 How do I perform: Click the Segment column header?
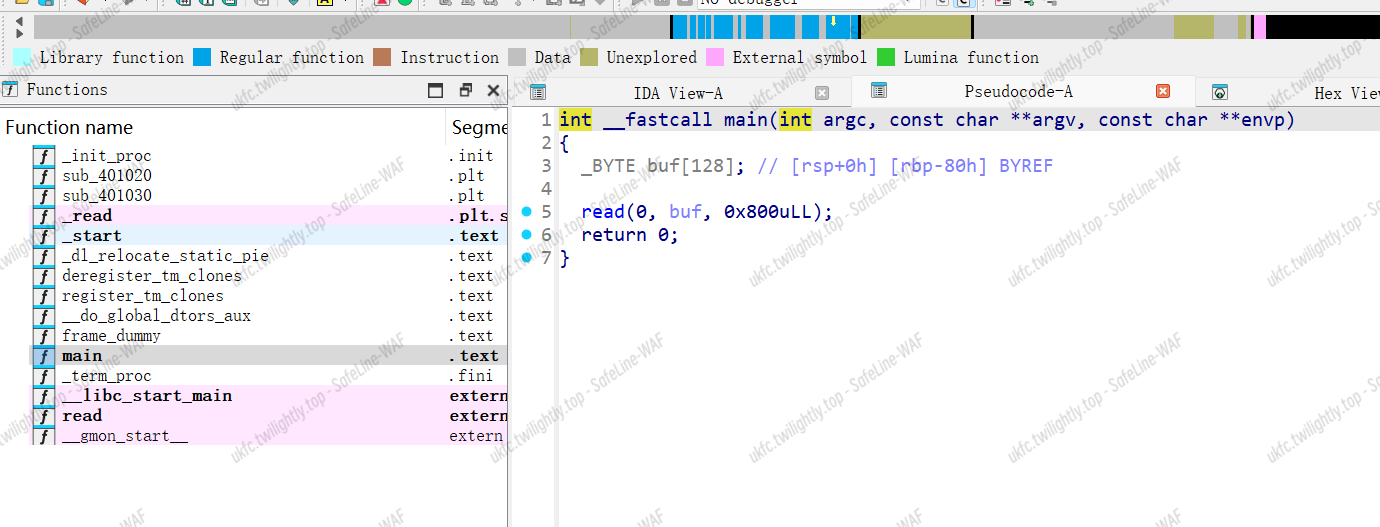click(x=478, y=127)
